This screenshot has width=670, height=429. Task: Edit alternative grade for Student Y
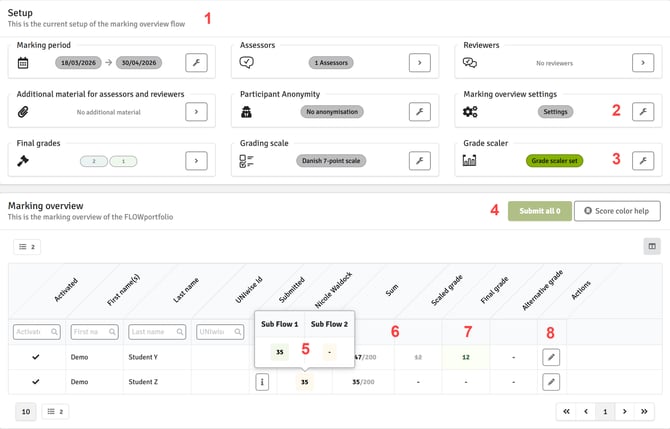[x=551, y=357]
